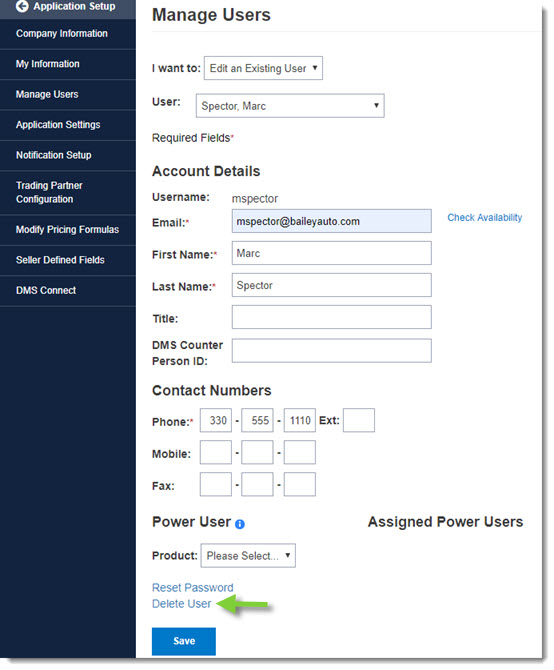Click the blue Save button

184,641
